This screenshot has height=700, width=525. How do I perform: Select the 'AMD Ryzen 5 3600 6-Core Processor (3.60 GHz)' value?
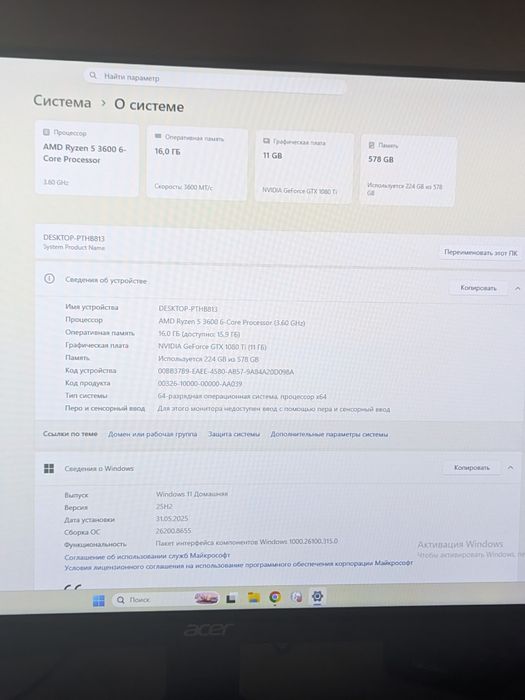(232, 322)
